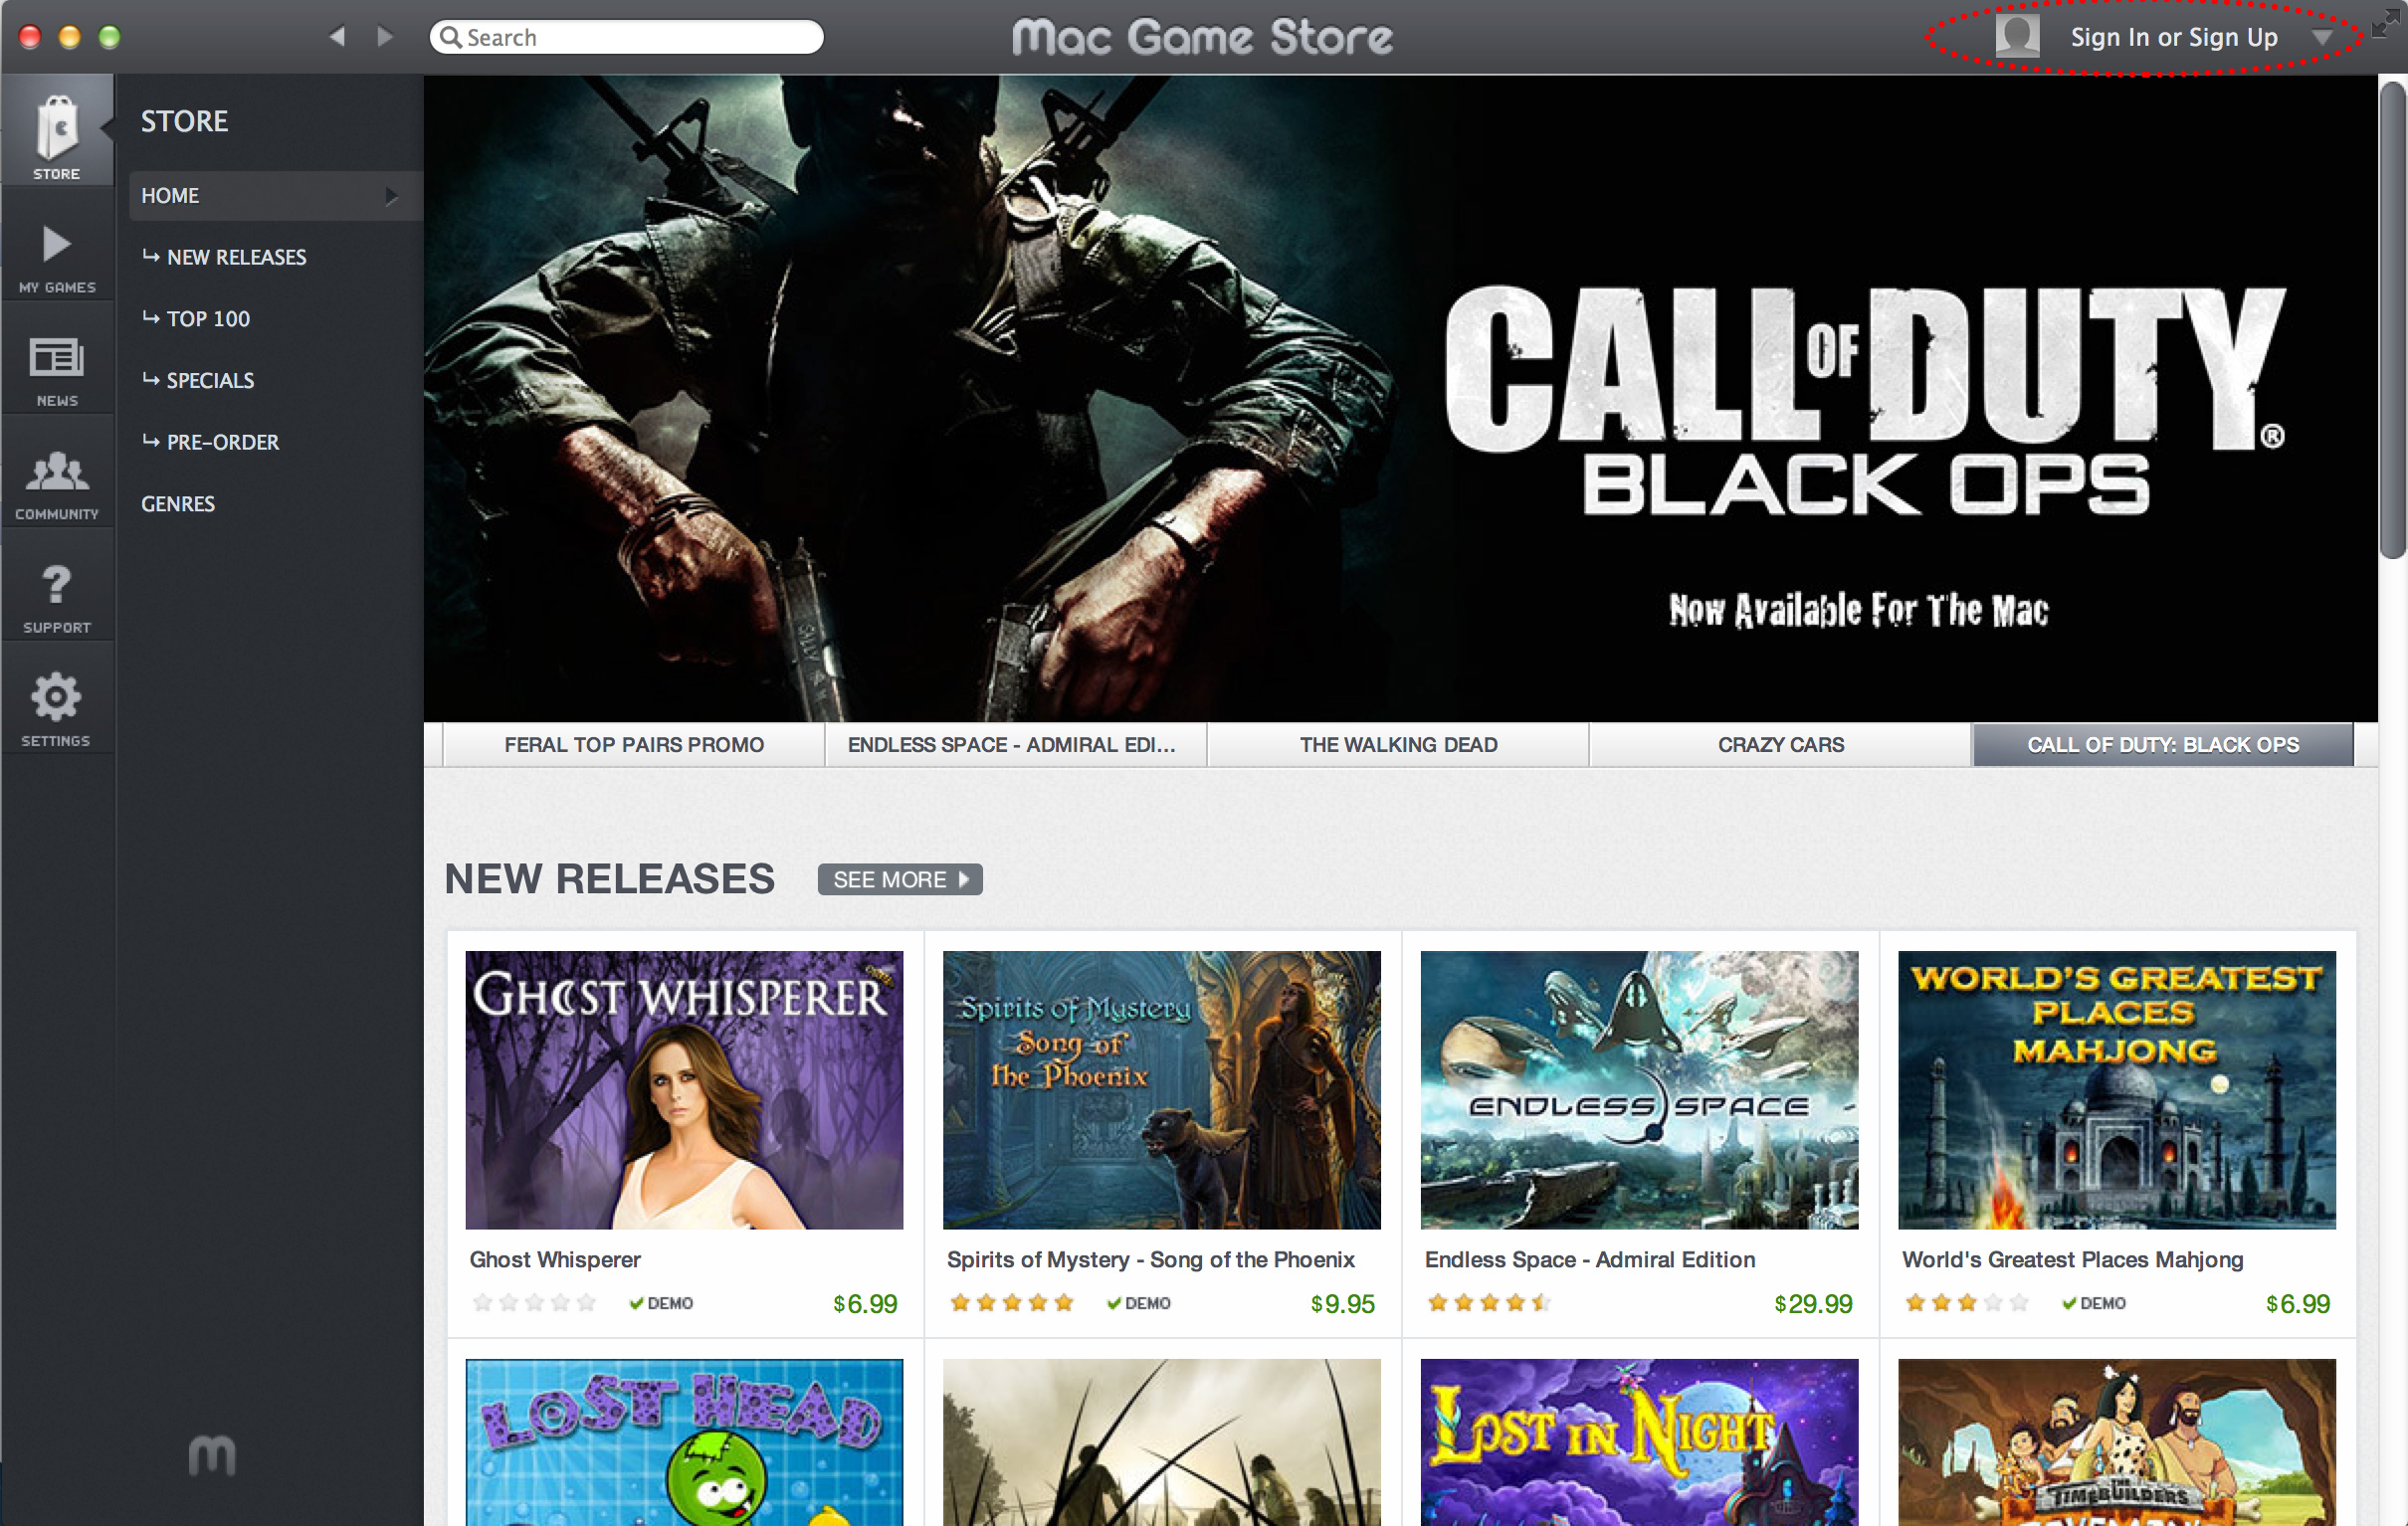
Task: Open World's Greatest Places Mahjong title
Action: [2072, 1260]
